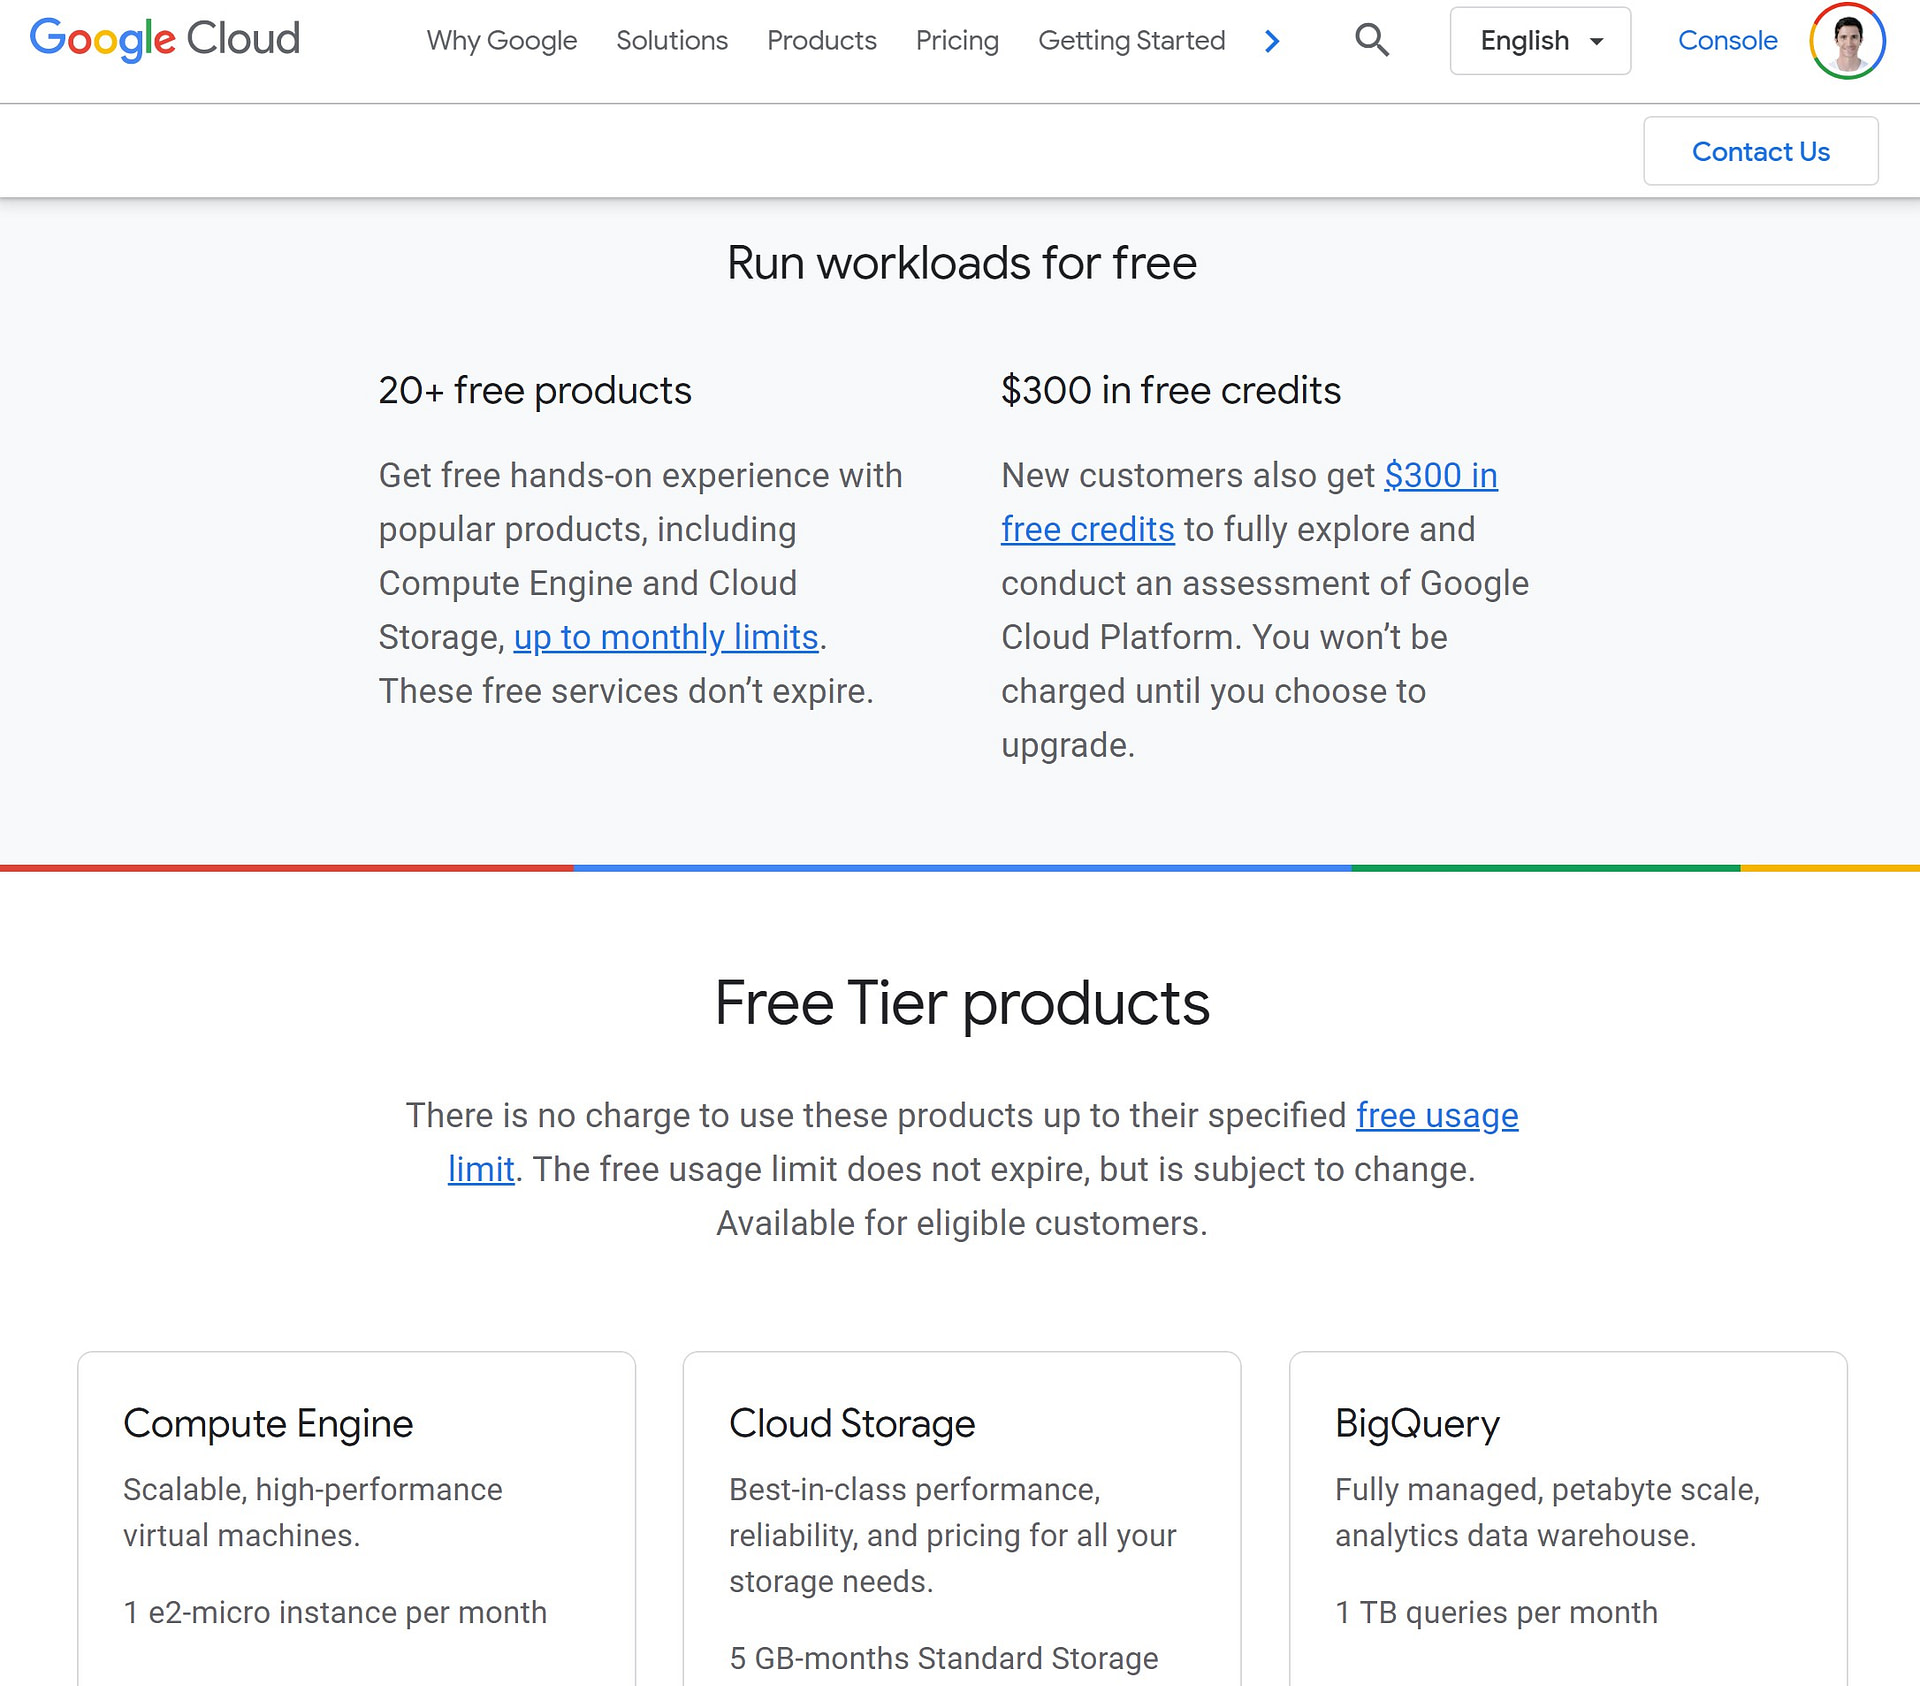Image resolution: width=1920 pixels, height=1686 pixels.
Task: Click '1 TB queries per month' text
Action: click(x=1496, y=1613)
